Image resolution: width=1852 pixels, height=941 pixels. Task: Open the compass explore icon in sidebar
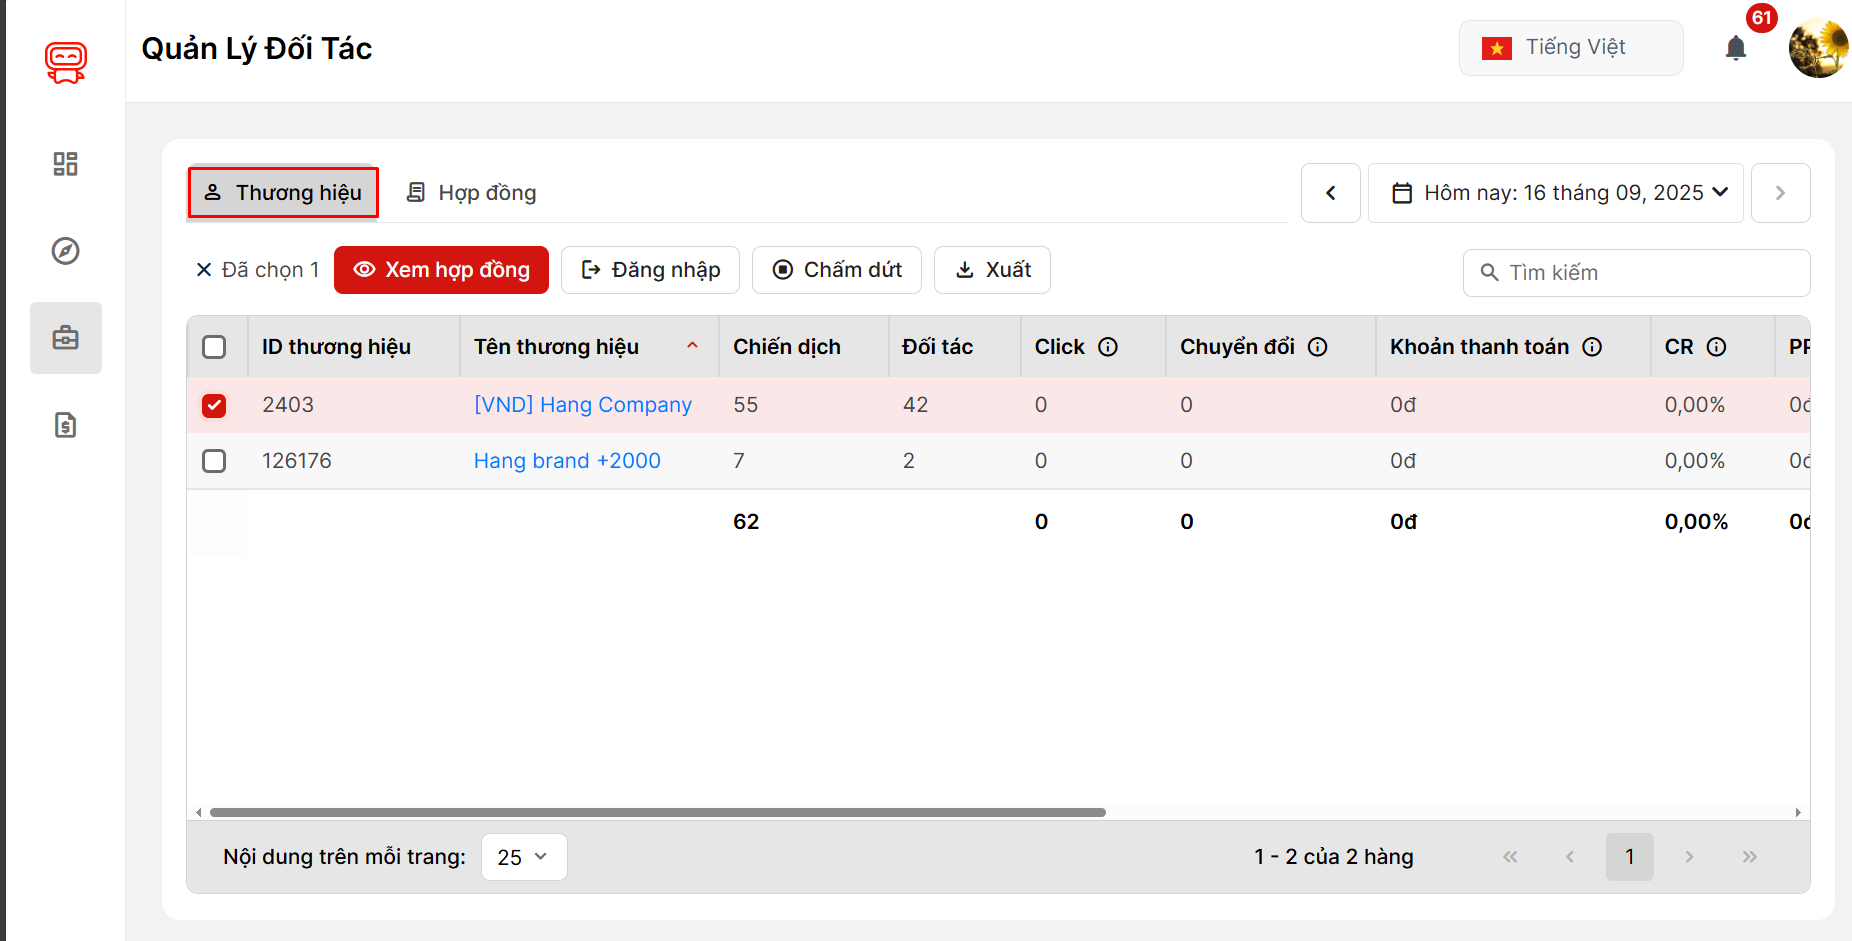point(66,251)
